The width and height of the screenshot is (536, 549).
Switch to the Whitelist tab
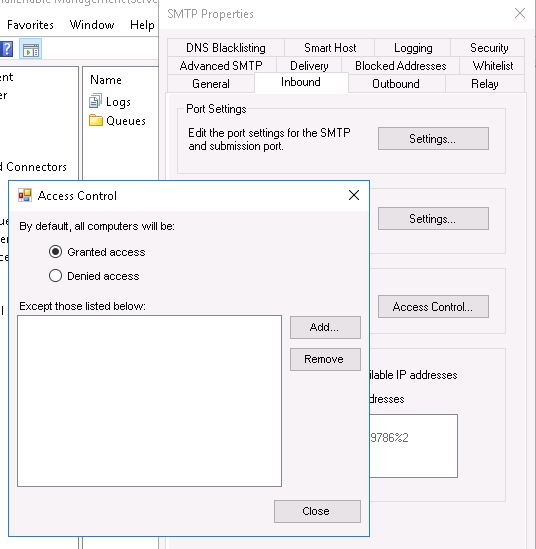pyautogui.click(x=493, y=65)
